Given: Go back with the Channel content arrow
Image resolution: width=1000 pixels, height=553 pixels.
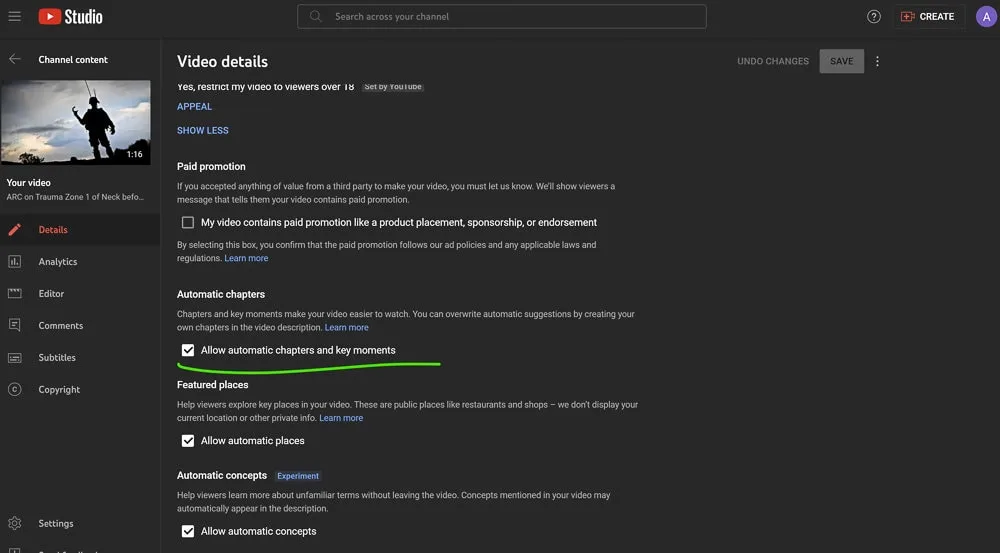Looking at the screenshot, I should pyautogui.click(x=15, y=59).
